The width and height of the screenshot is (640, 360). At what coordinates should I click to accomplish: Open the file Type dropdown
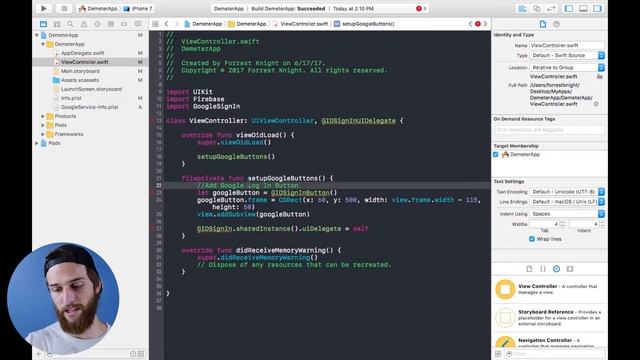coord(567,56)
